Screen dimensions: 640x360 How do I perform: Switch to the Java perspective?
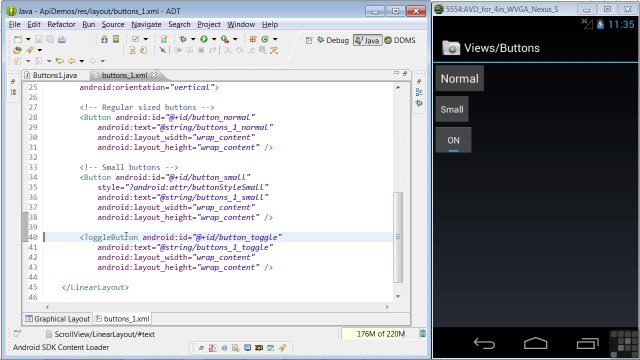click(x=367, y=40)
